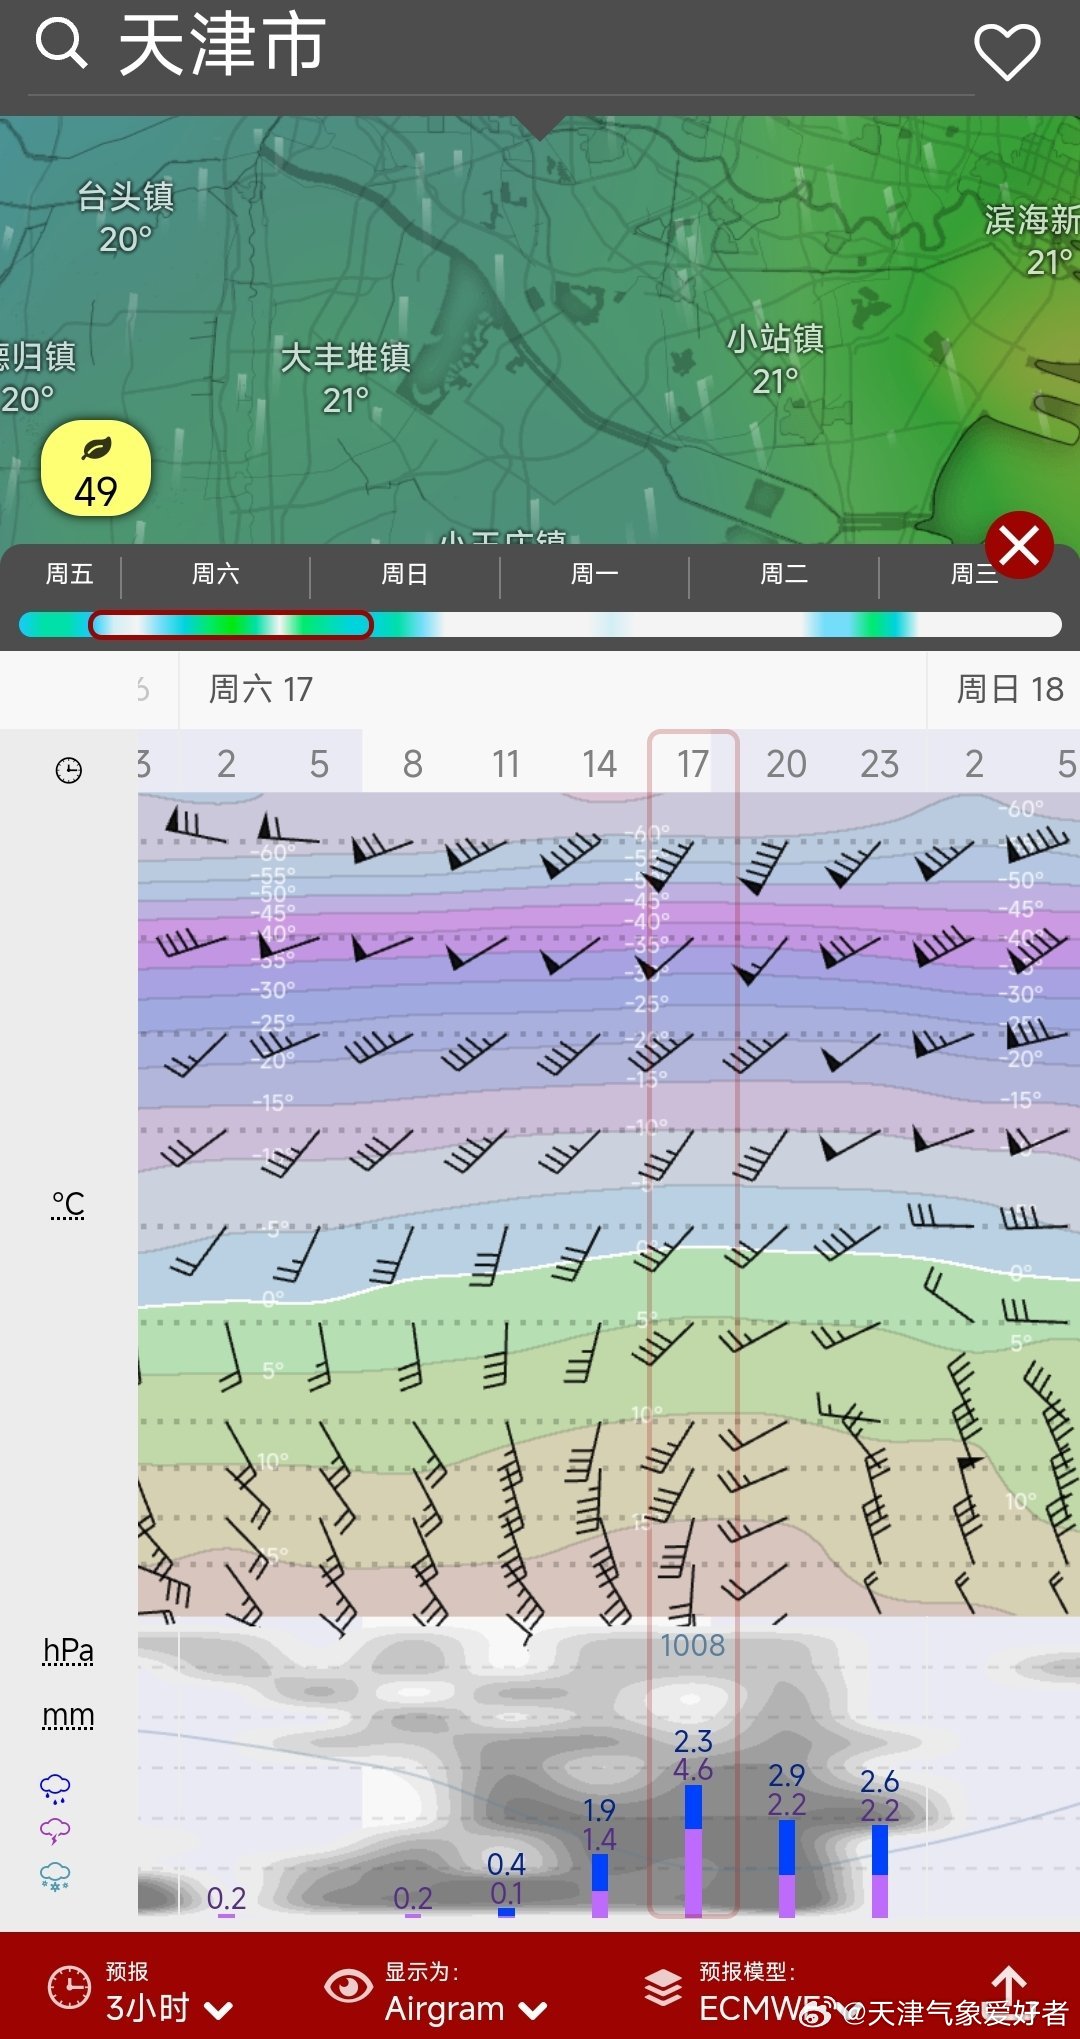This screenshot has width=1080, height=2039.
Task: Change the mm precipitation unit
Action: 68,1716
